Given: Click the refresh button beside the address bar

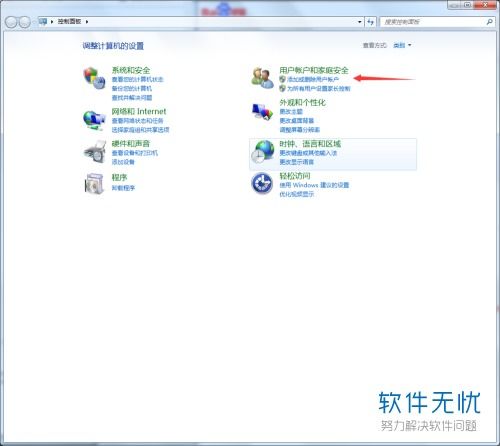Looking at the screenshot, I should click(370, 22).
